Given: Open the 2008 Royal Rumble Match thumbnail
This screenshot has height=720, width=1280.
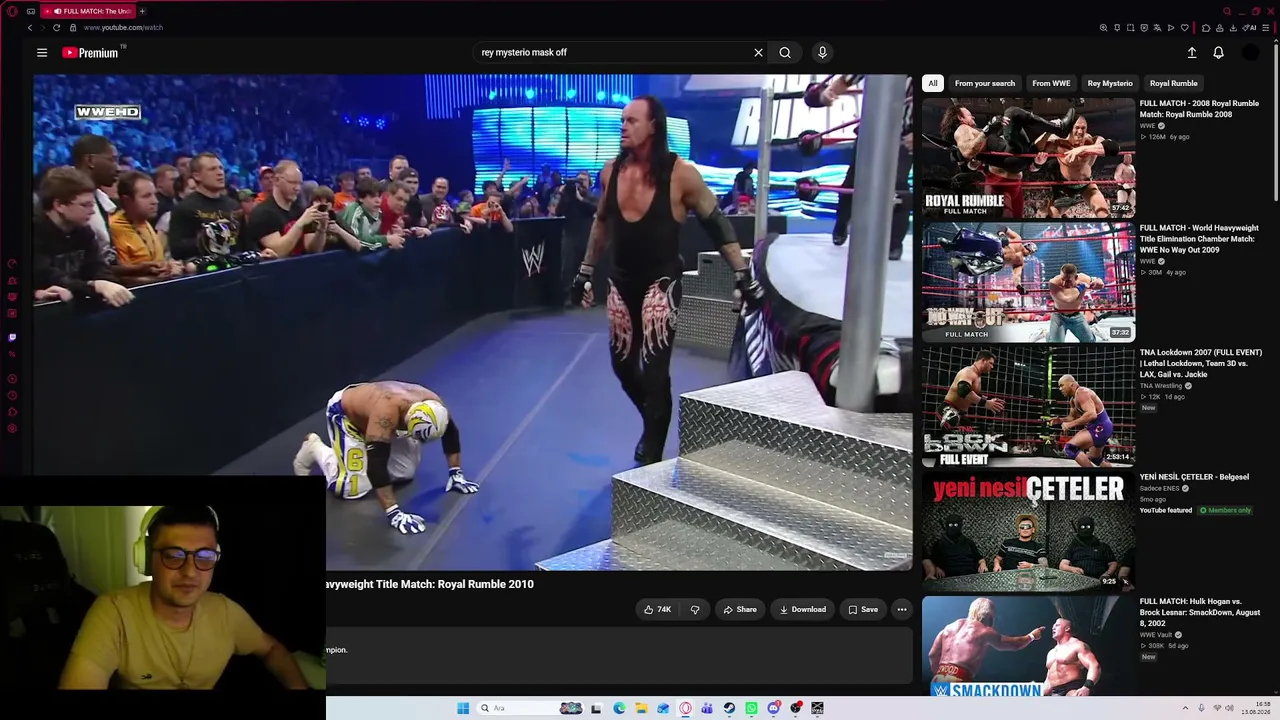Looking at the screenshot, I should 1028,158.
